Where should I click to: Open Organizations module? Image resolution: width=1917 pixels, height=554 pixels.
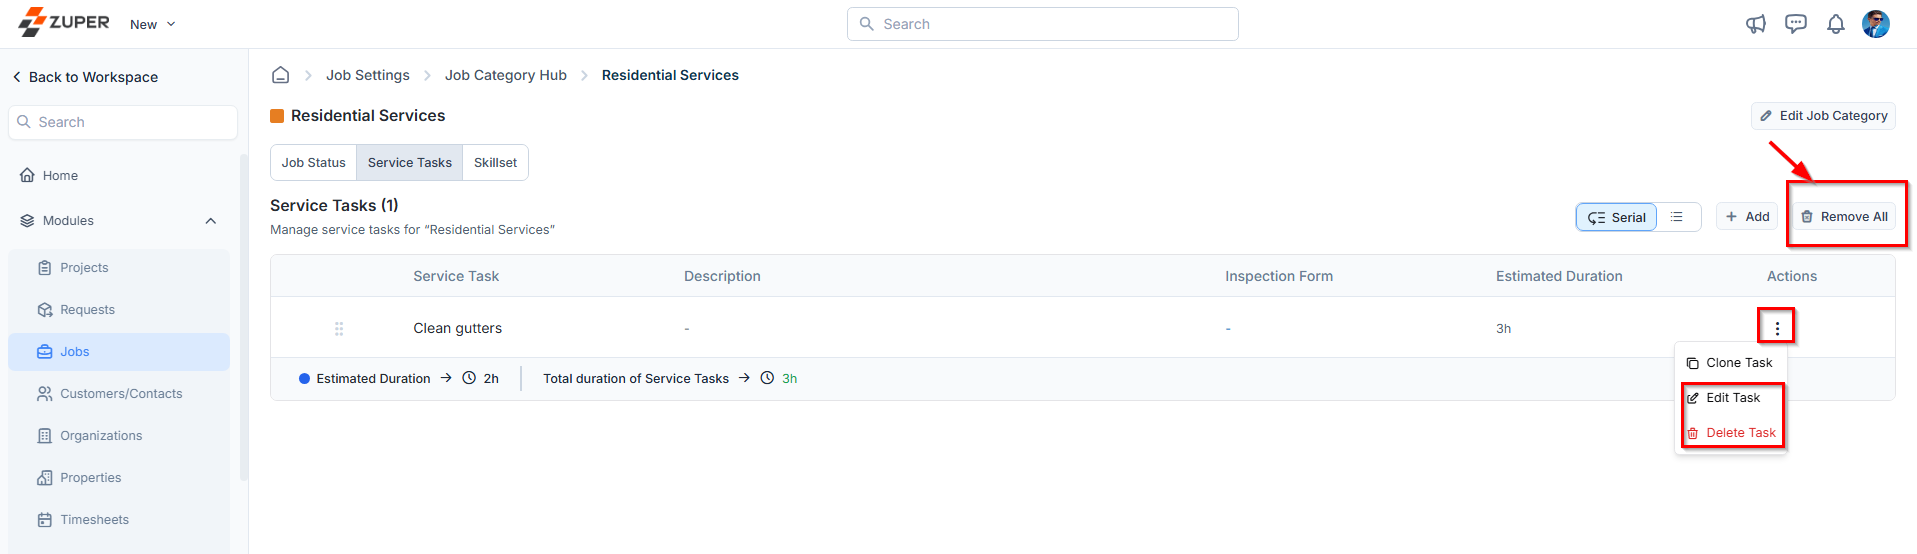tap(119, 436)
